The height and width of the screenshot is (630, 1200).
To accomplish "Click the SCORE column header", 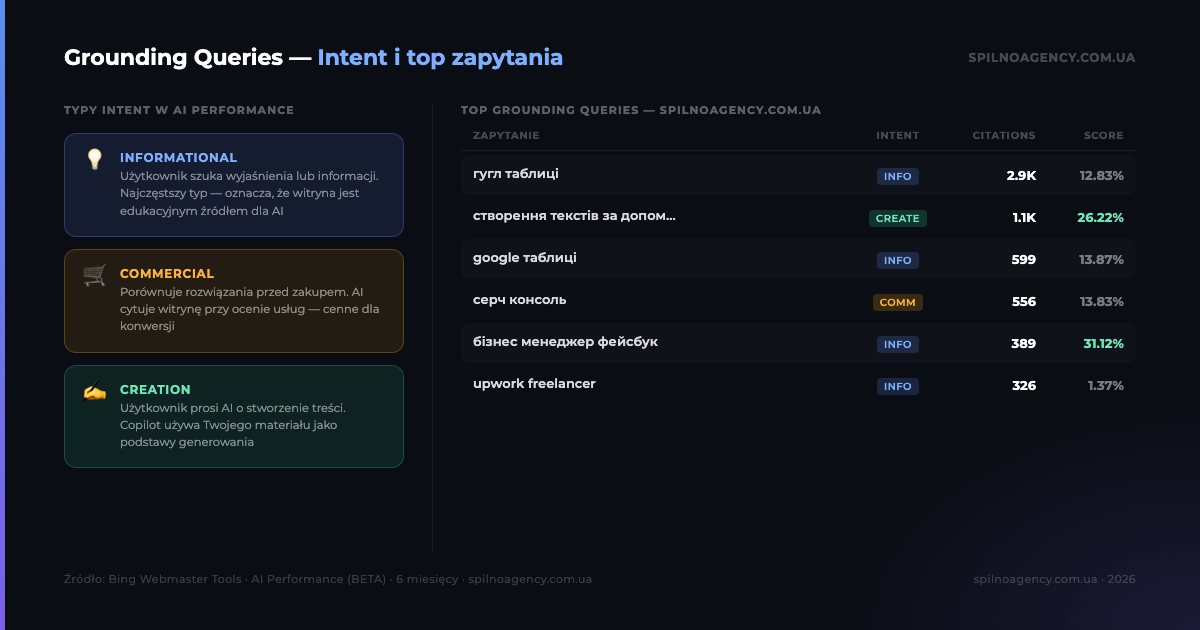I will (x=1104, y=136).
